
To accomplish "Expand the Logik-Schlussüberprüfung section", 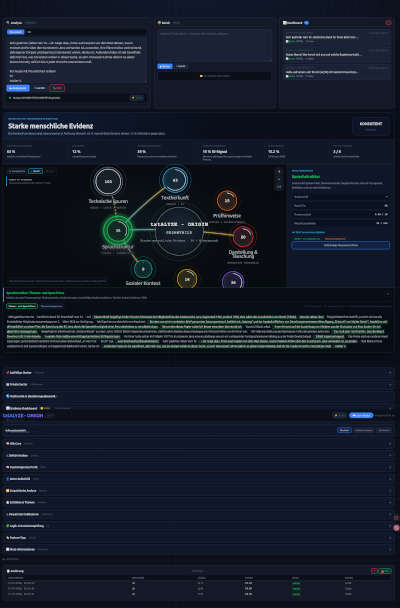I will click(x=198, y=526).
